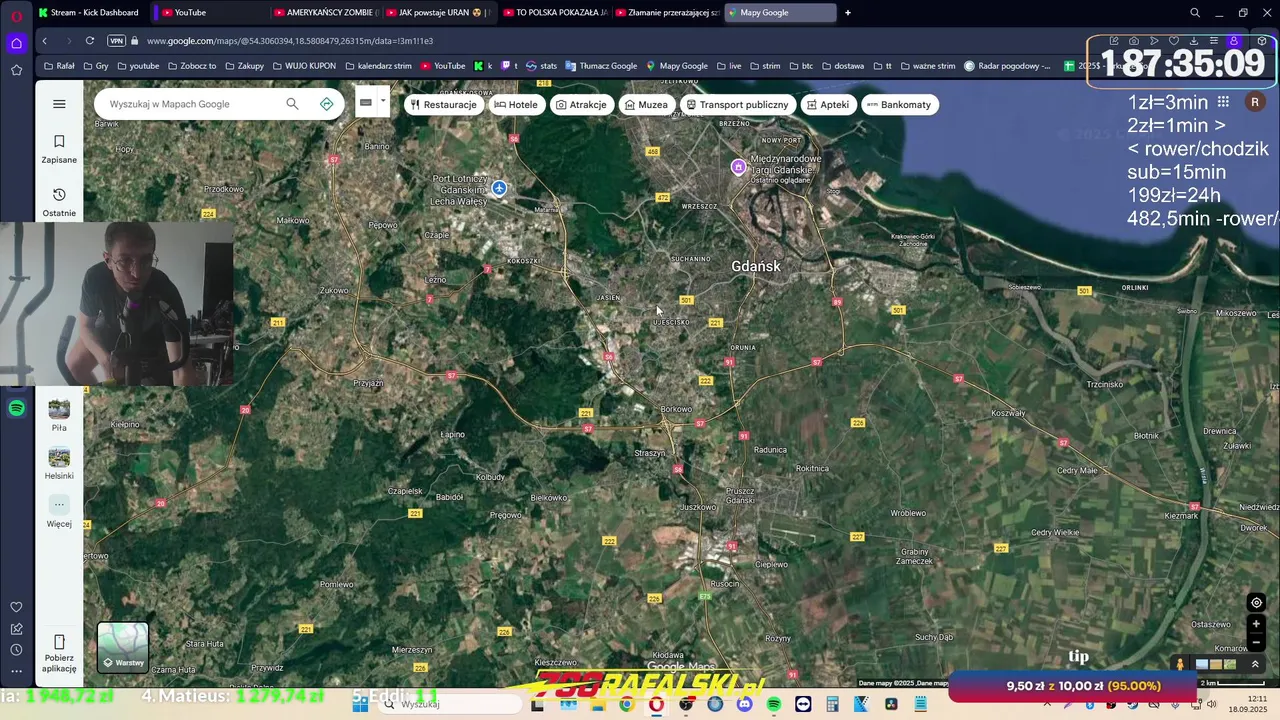Viewport: 1280px width, 720px height.
Task: Open the Rafał bookmarks folder
Action: pos(59,66)
